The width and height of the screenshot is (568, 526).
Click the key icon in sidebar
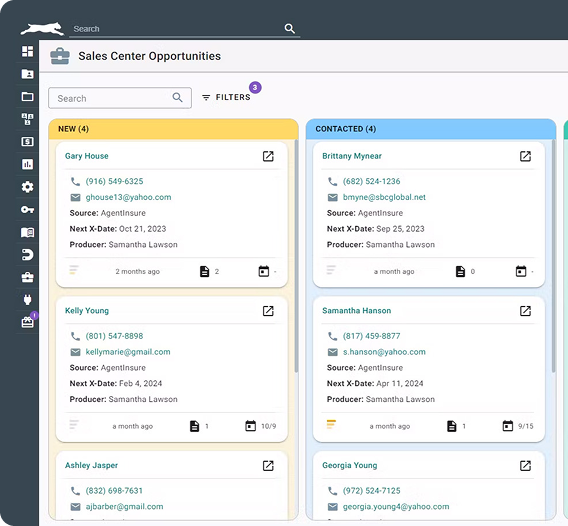pos(28,209)
